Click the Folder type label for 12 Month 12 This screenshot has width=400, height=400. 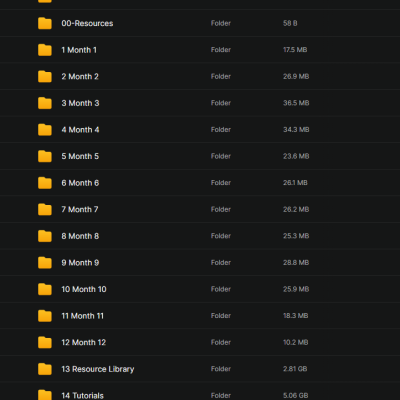pos(221,342)
